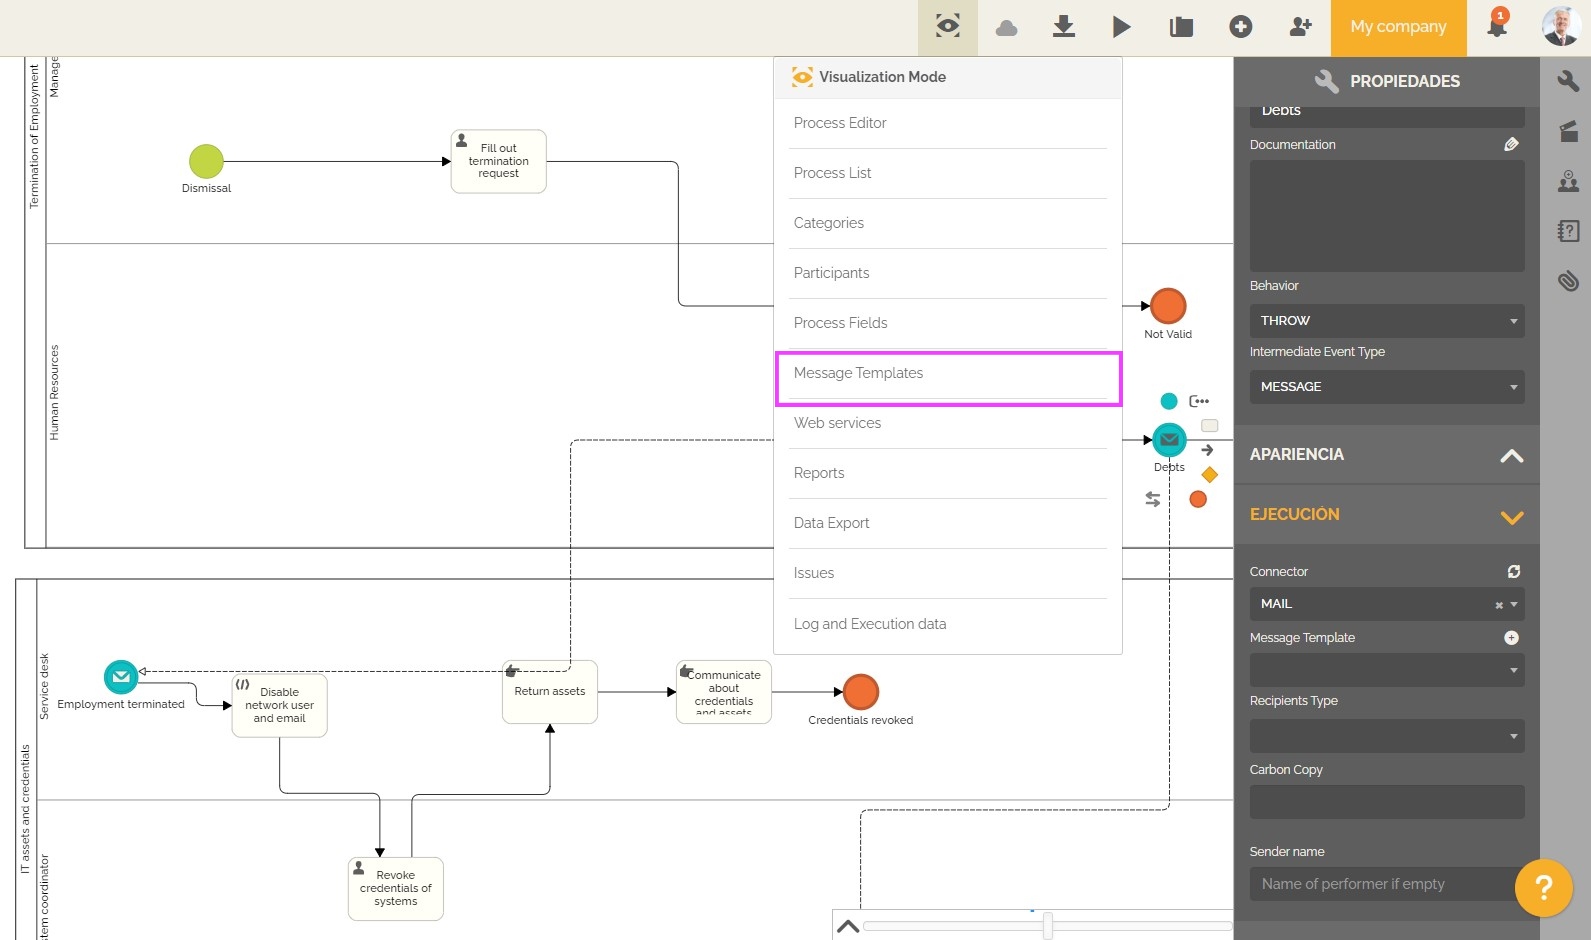Select Process List menu item

[948, 173]
